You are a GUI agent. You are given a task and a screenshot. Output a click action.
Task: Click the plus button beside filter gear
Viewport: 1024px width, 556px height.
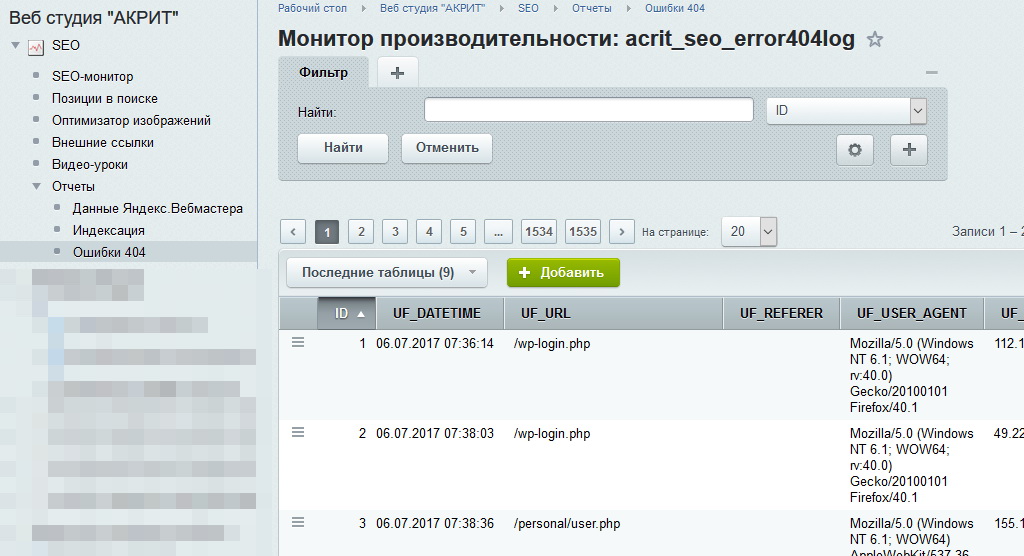click(908, 149)
